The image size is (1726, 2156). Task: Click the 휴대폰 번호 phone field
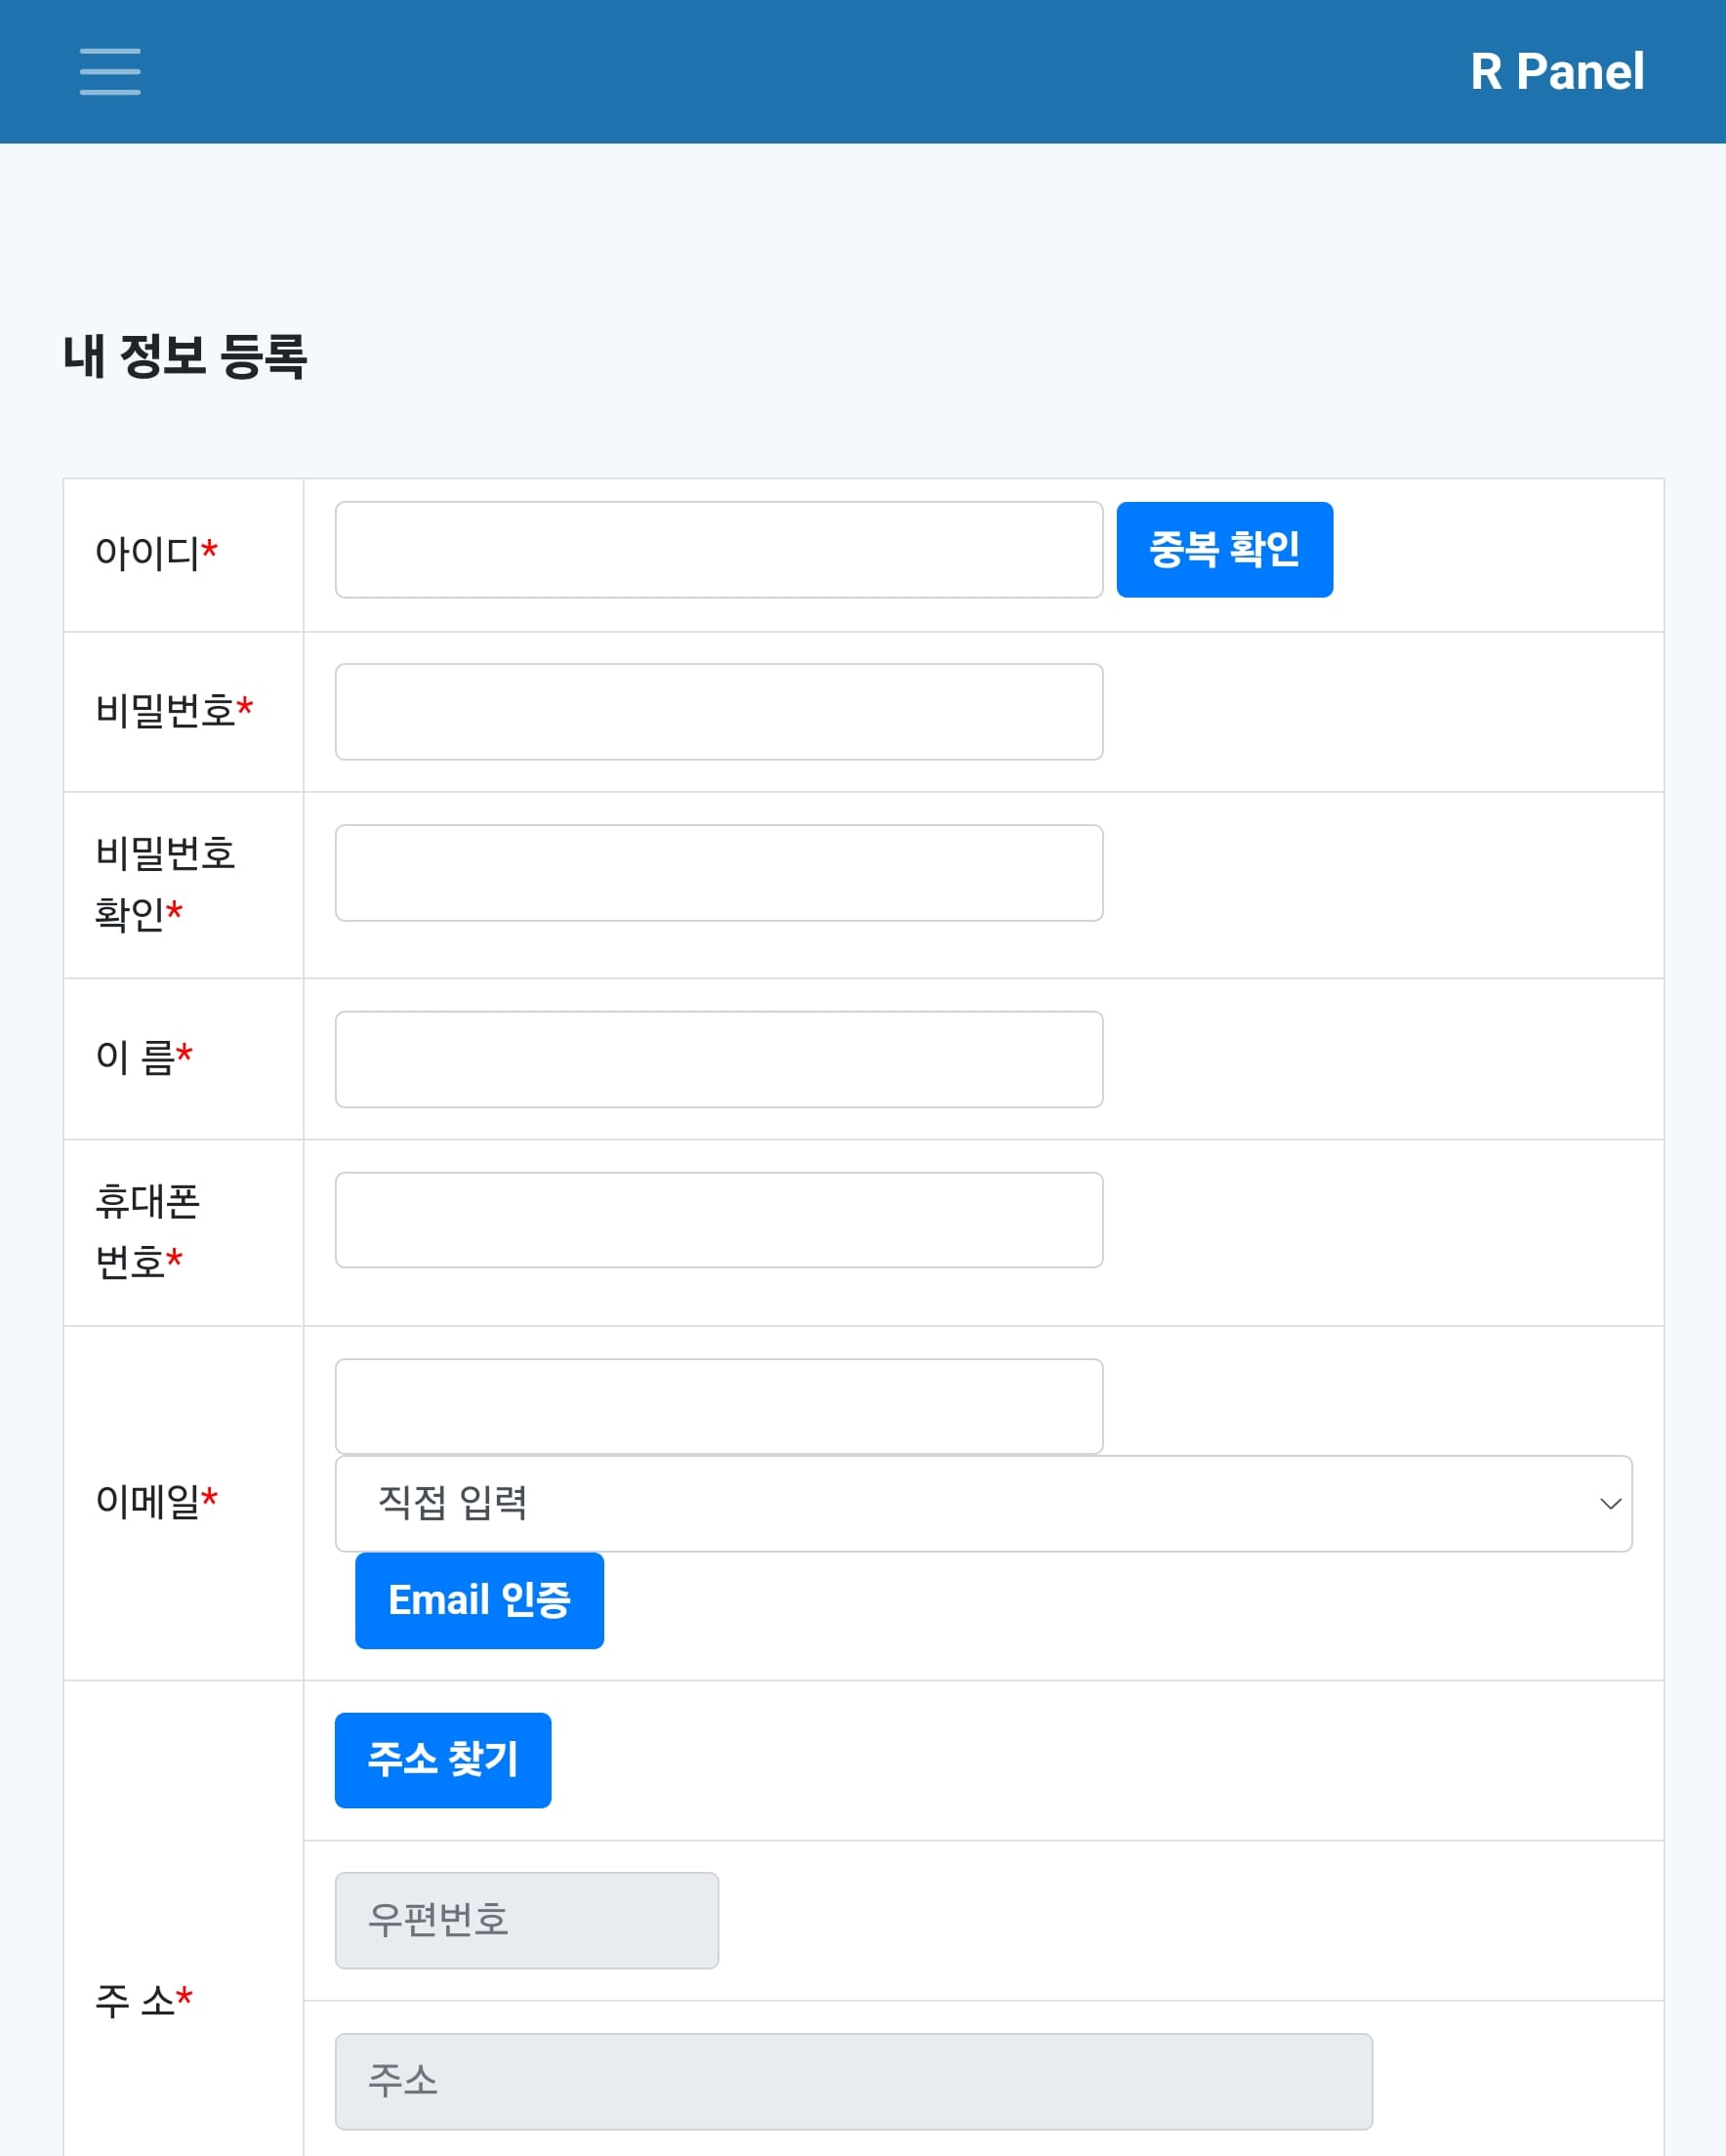(718, 1220)
